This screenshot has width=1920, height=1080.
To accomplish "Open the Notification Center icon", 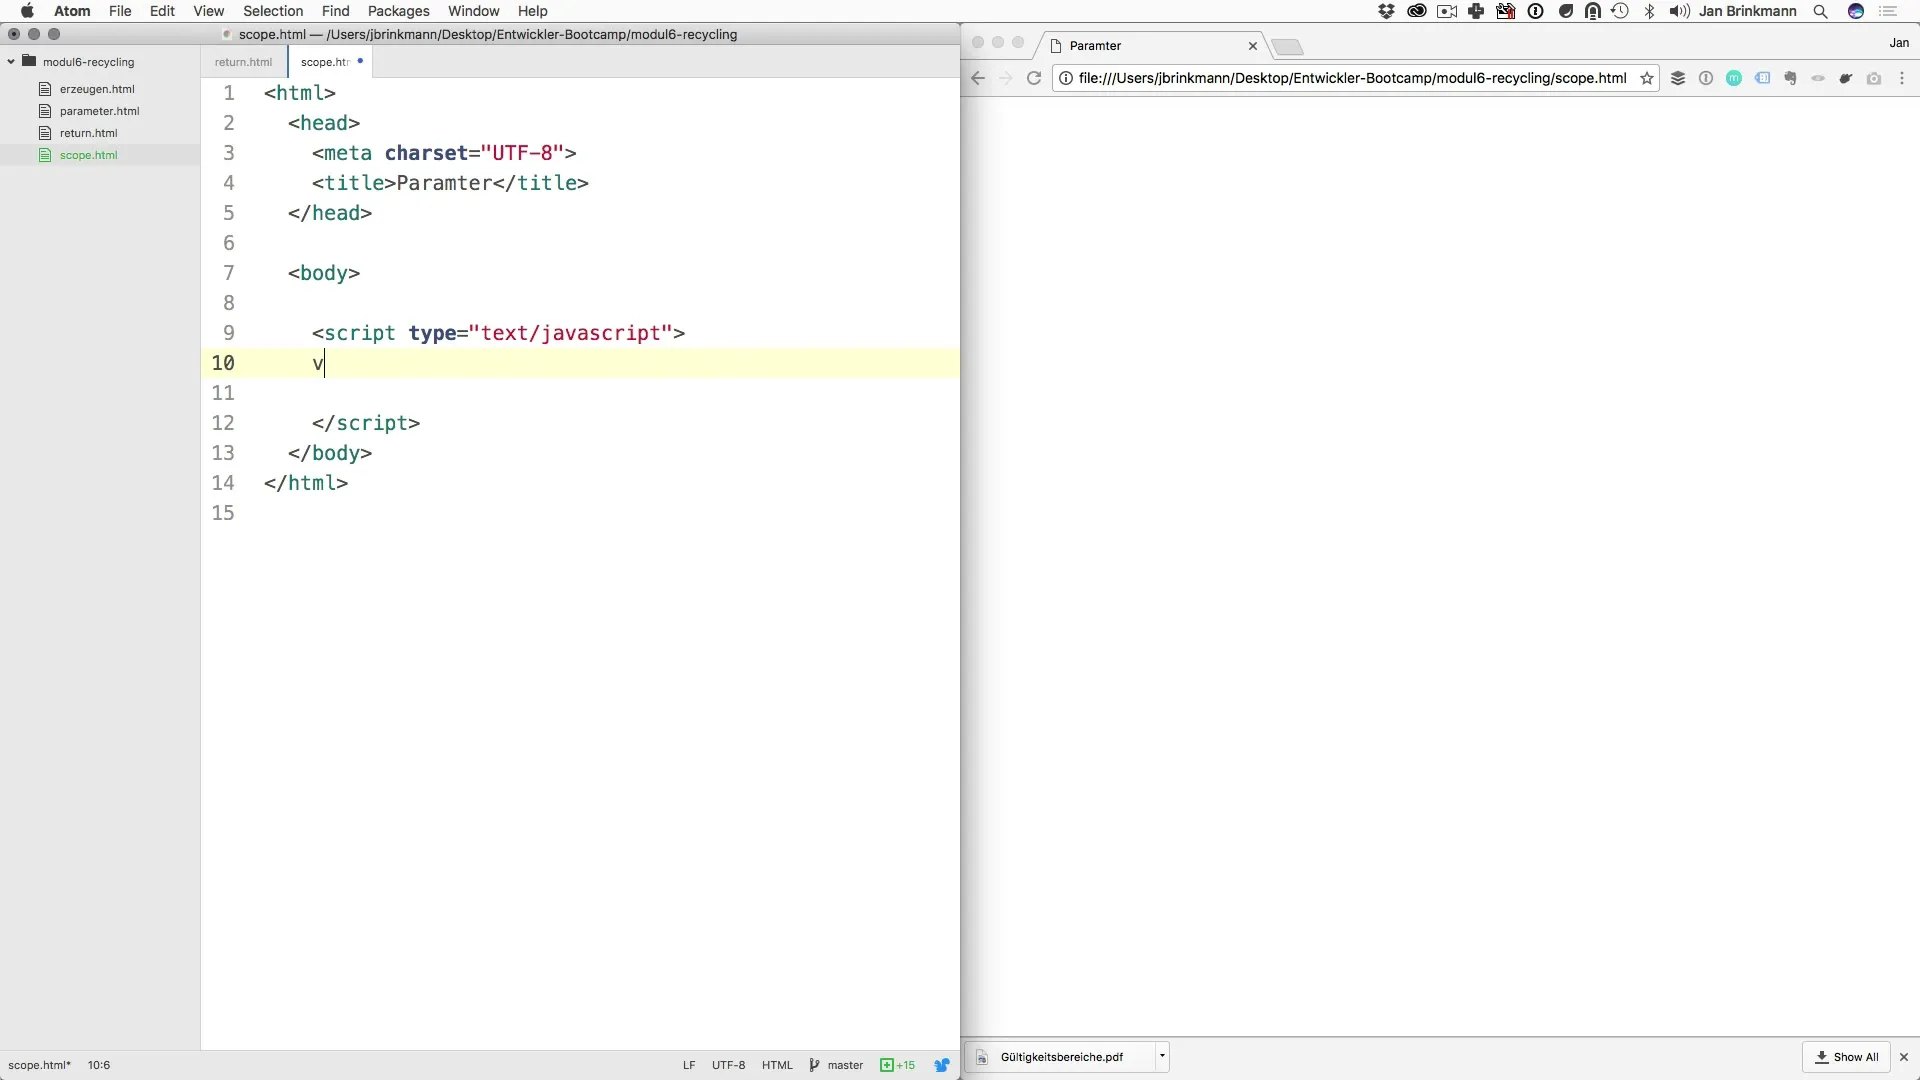I will coord(1889,11).
